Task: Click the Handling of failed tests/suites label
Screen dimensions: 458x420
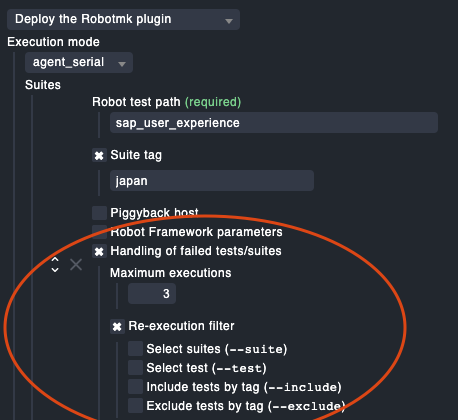Action: pyautogui.click(x=196, y=251)
